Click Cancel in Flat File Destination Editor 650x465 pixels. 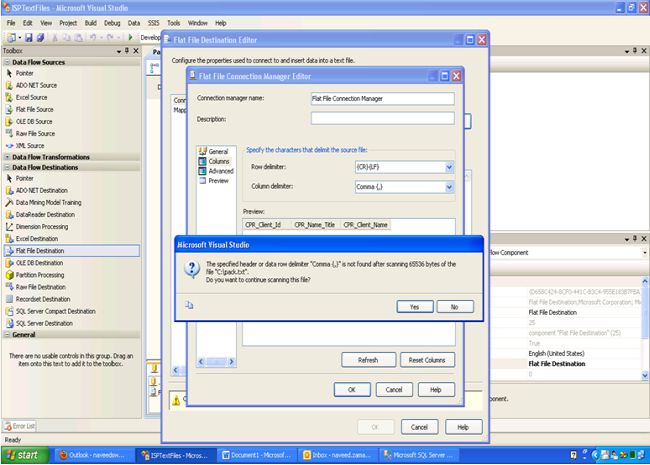(419, 427)
